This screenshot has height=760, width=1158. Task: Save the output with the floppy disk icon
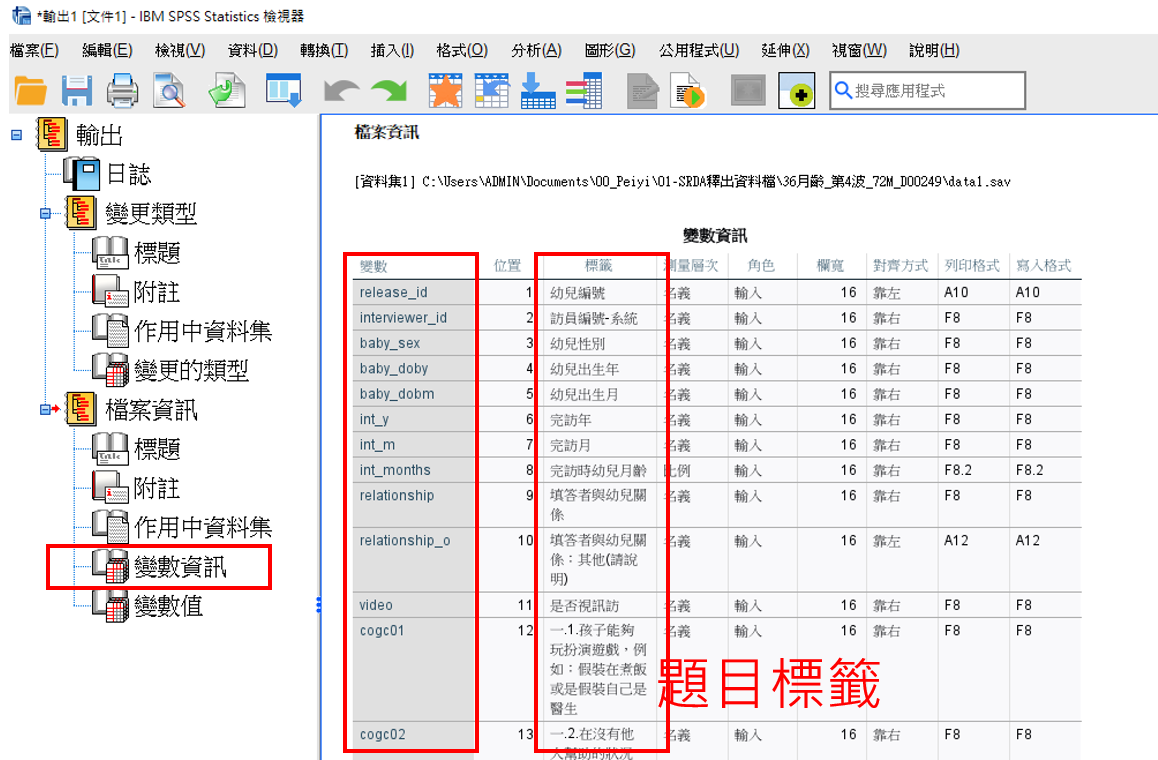pyautogui.click(x=77, y=91)
